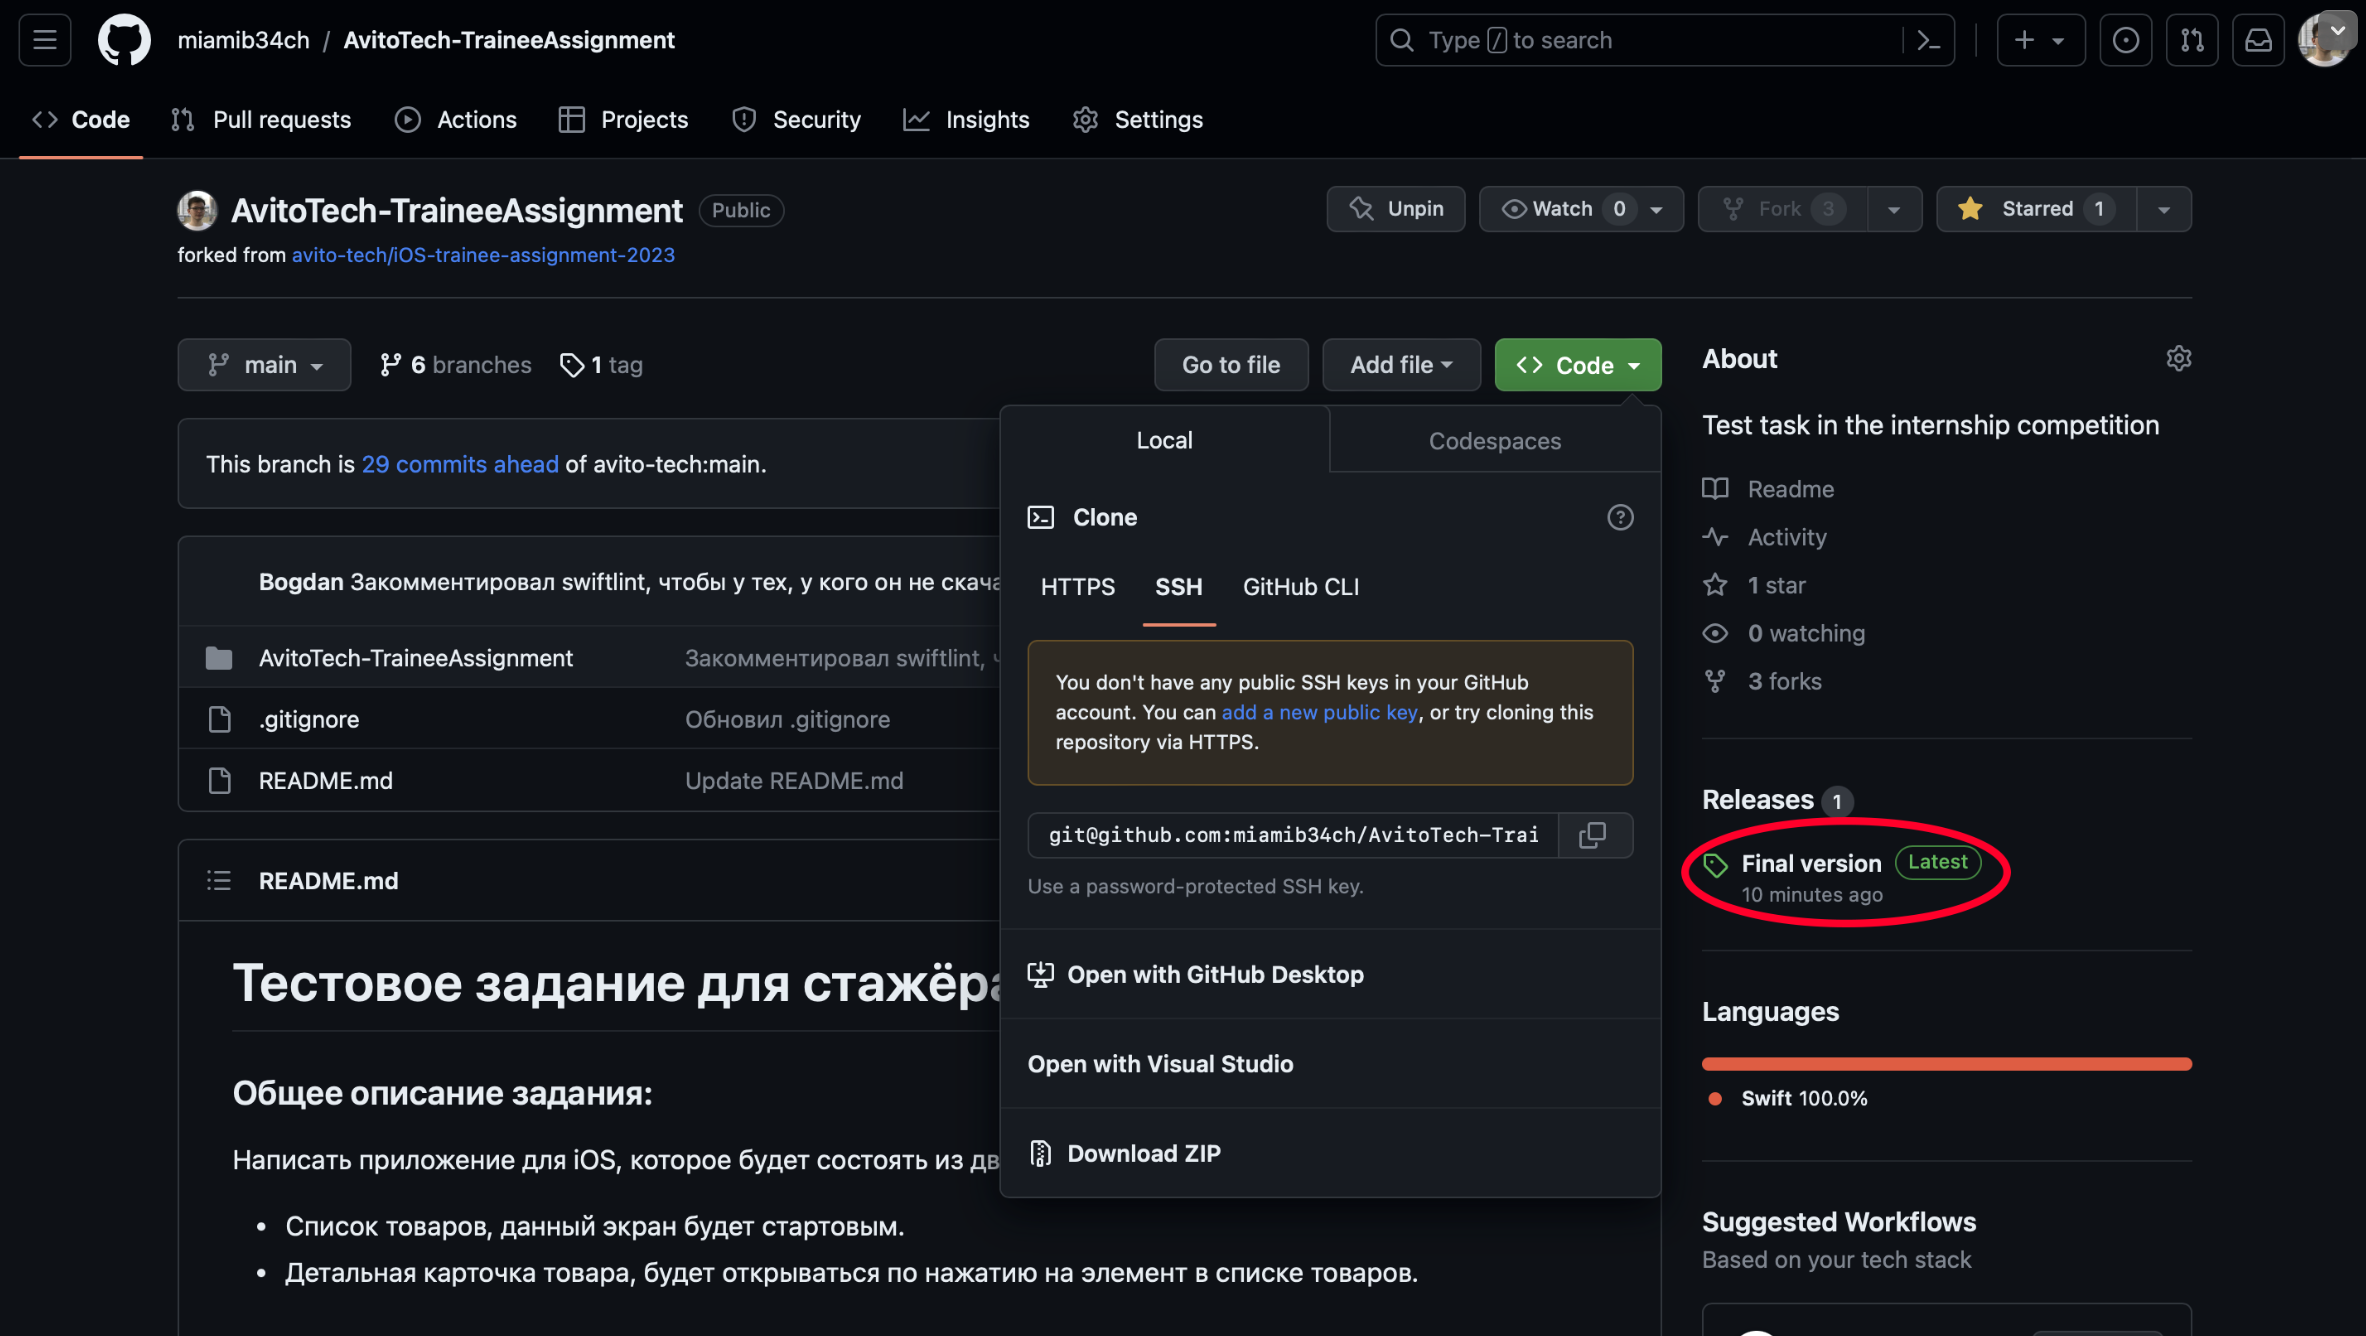The width and height of the screenshot is (2366, 1336).
Task: Open the user avatar menu
Action: tap(2324, 40)
